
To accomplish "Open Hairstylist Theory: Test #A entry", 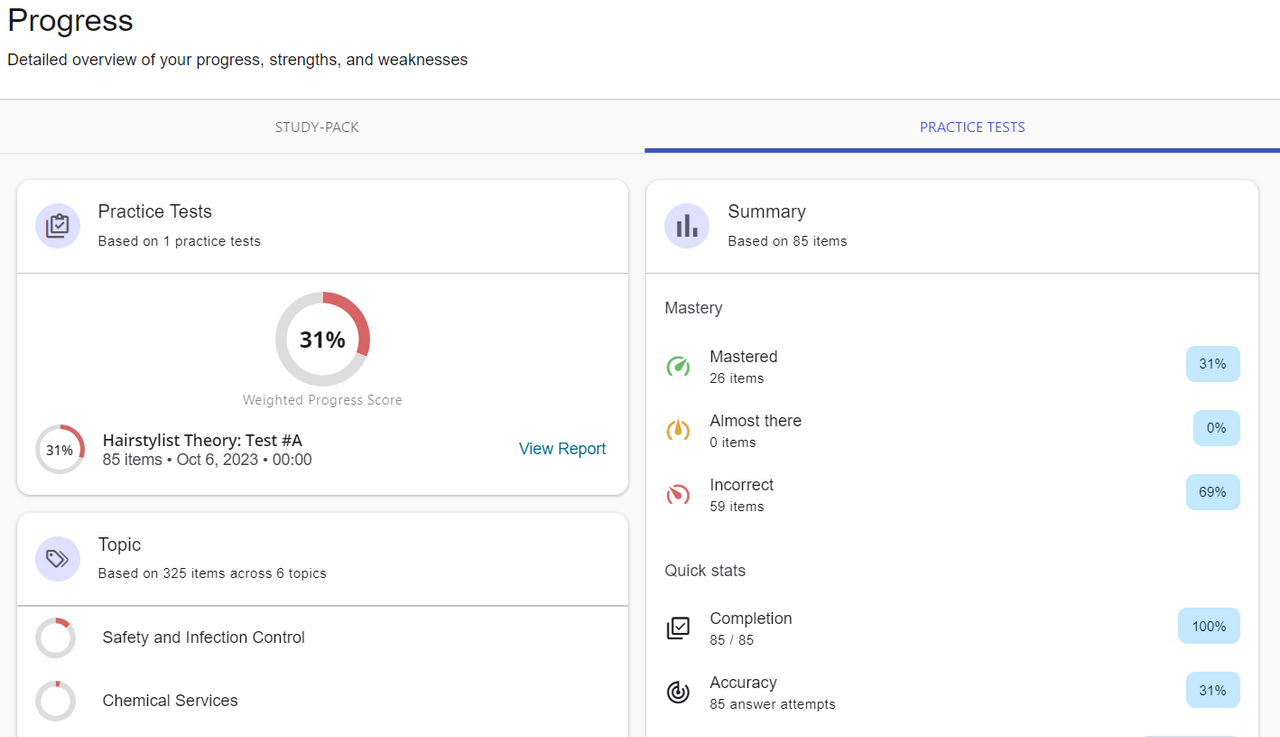I will 203,441.
